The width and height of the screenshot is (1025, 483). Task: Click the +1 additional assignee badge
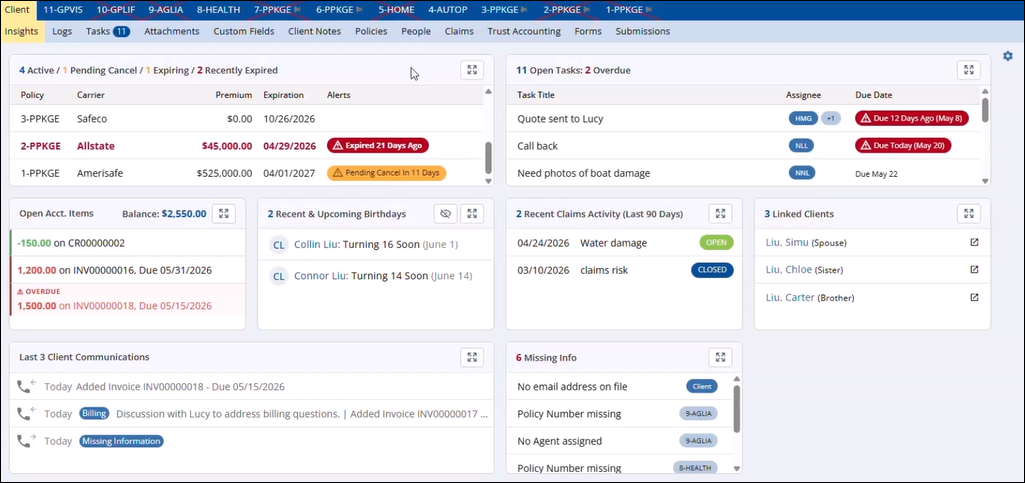(830, 118)
